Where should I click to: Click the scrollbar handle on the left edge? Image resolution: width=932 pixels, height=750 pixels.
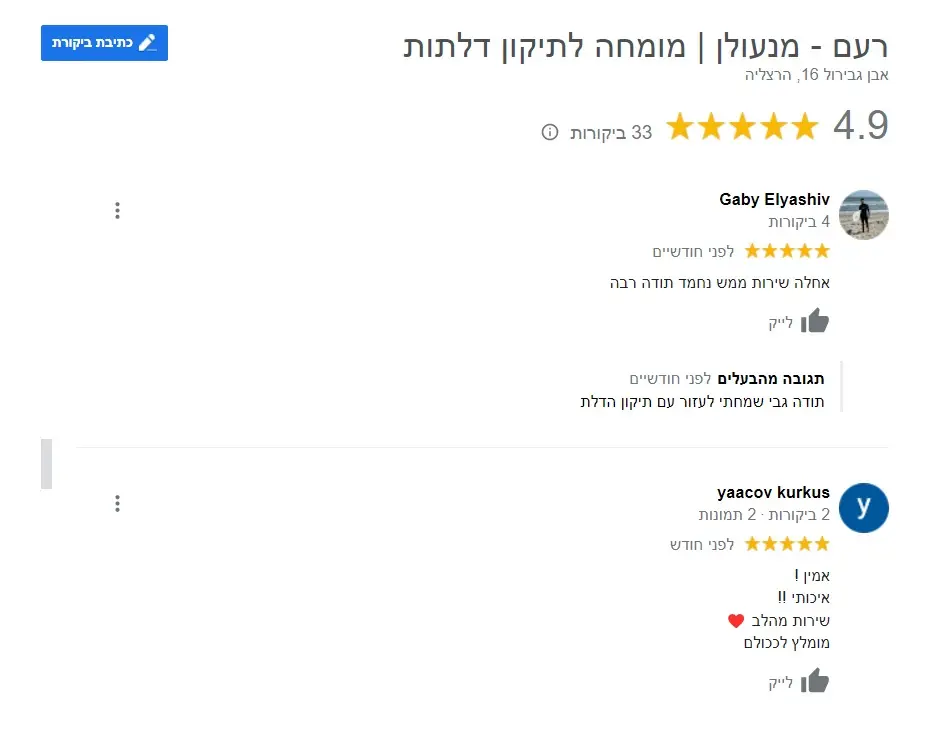coord(46,464)
